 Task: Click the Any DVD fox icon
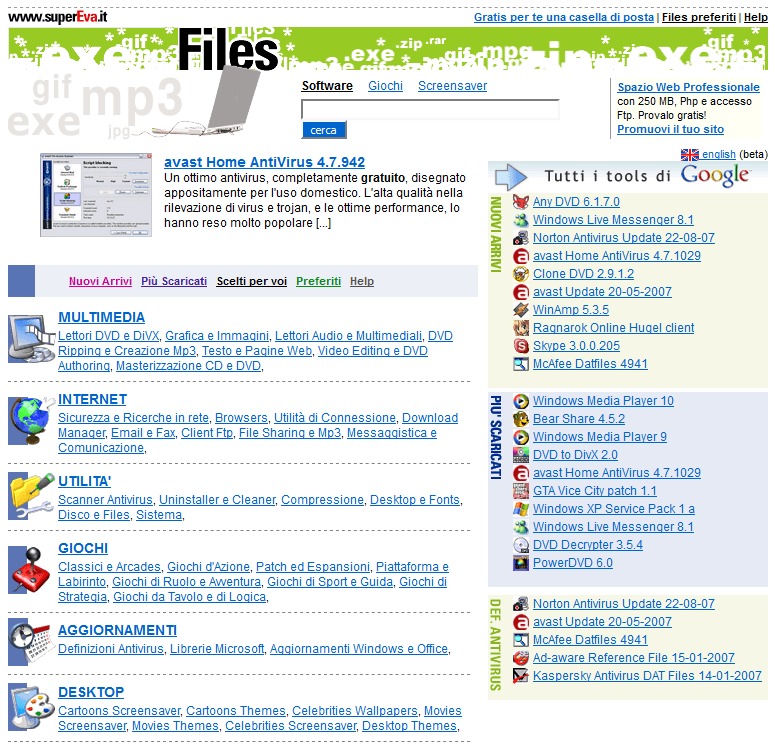point(520,202)
